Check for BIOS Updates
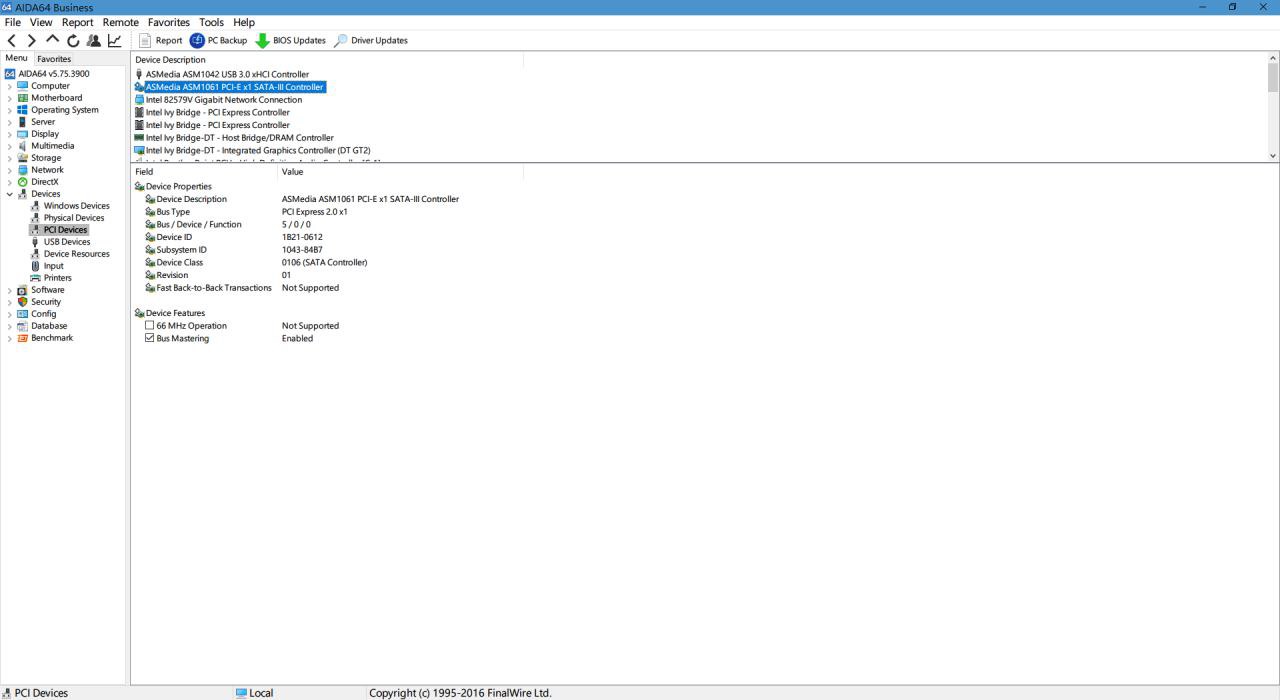This screenshot has width=1280, height=700. (x=290, y=41)
